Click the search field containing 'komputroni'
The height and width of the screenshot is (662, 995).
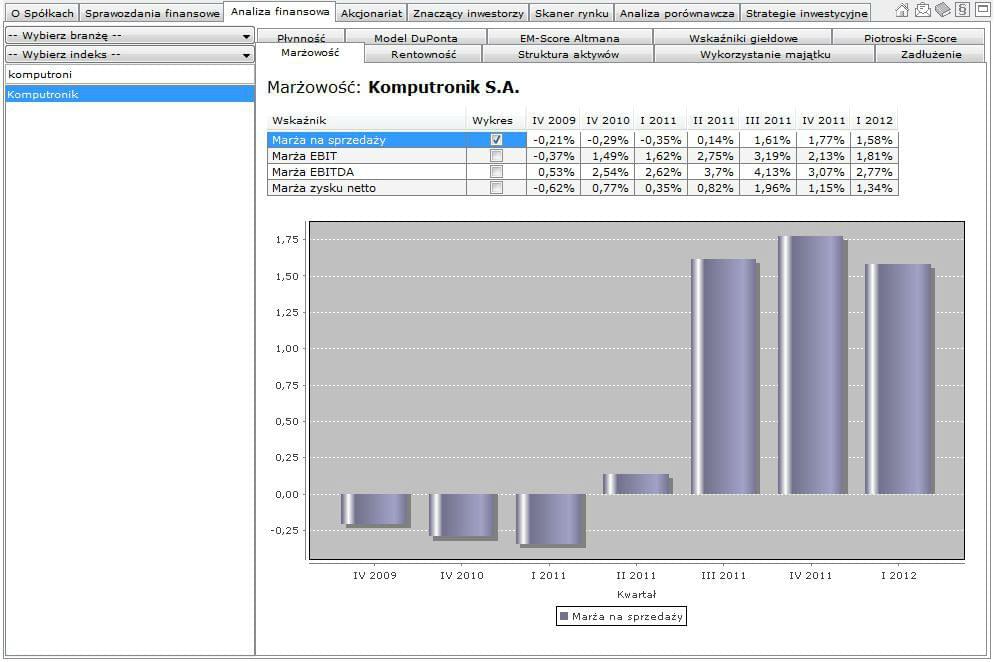click(x=129, y=74)
